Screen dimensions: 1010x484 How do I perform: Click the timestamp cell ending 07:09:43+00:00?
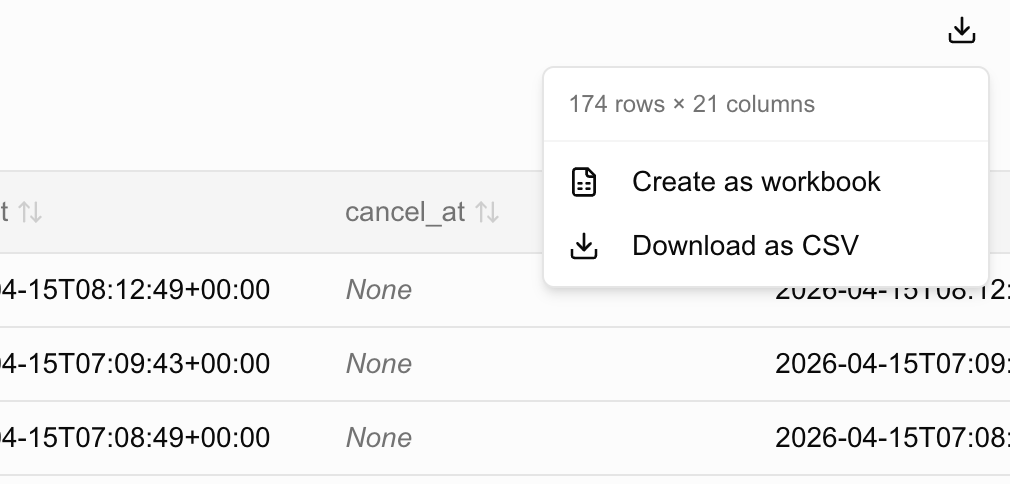(135, 363)
